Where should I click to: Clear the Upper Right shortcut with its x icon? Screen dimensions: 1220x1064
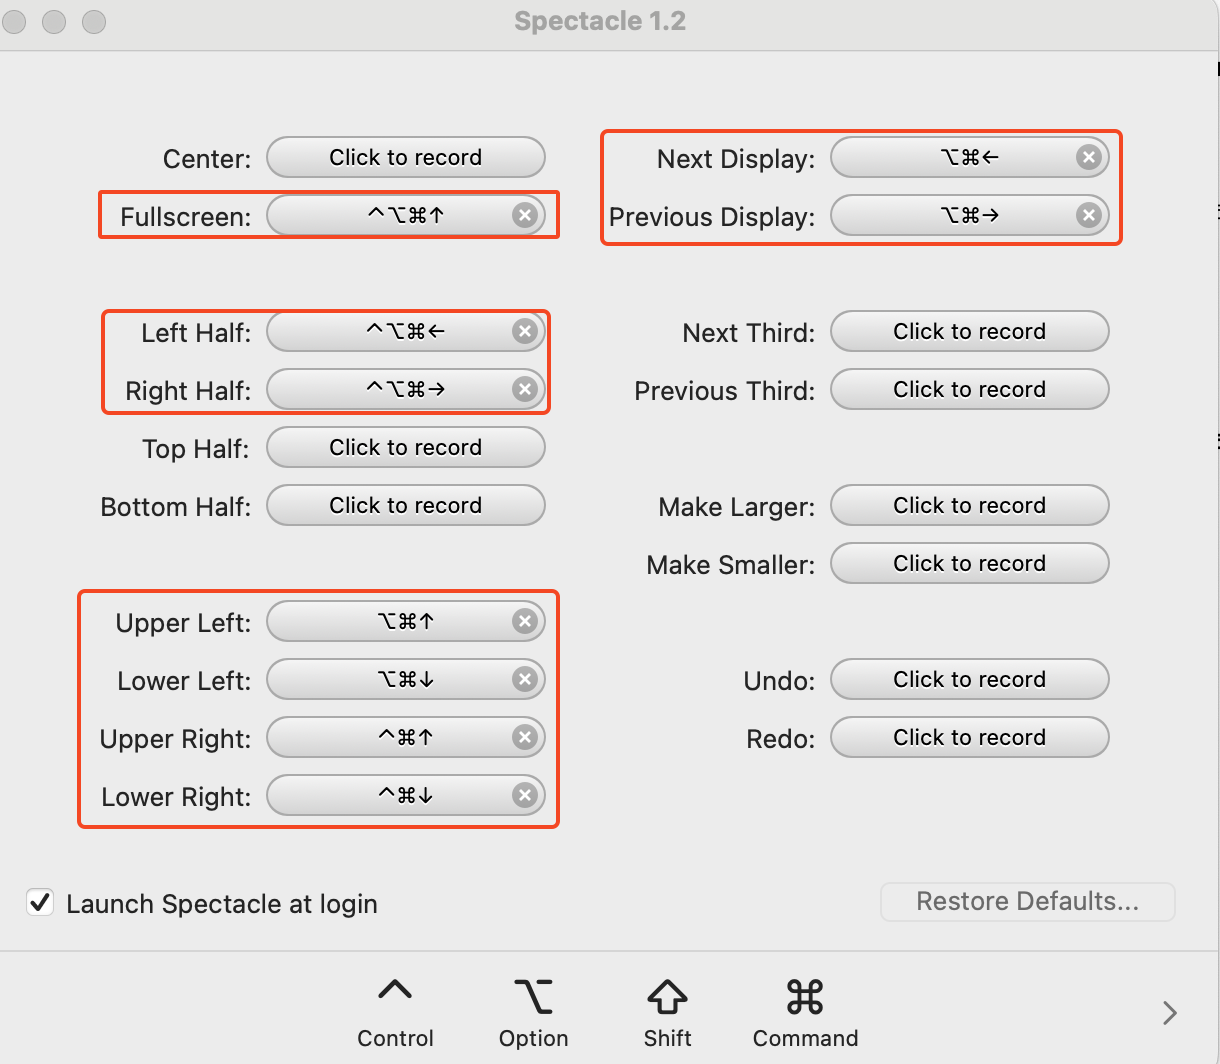point(525,737)
